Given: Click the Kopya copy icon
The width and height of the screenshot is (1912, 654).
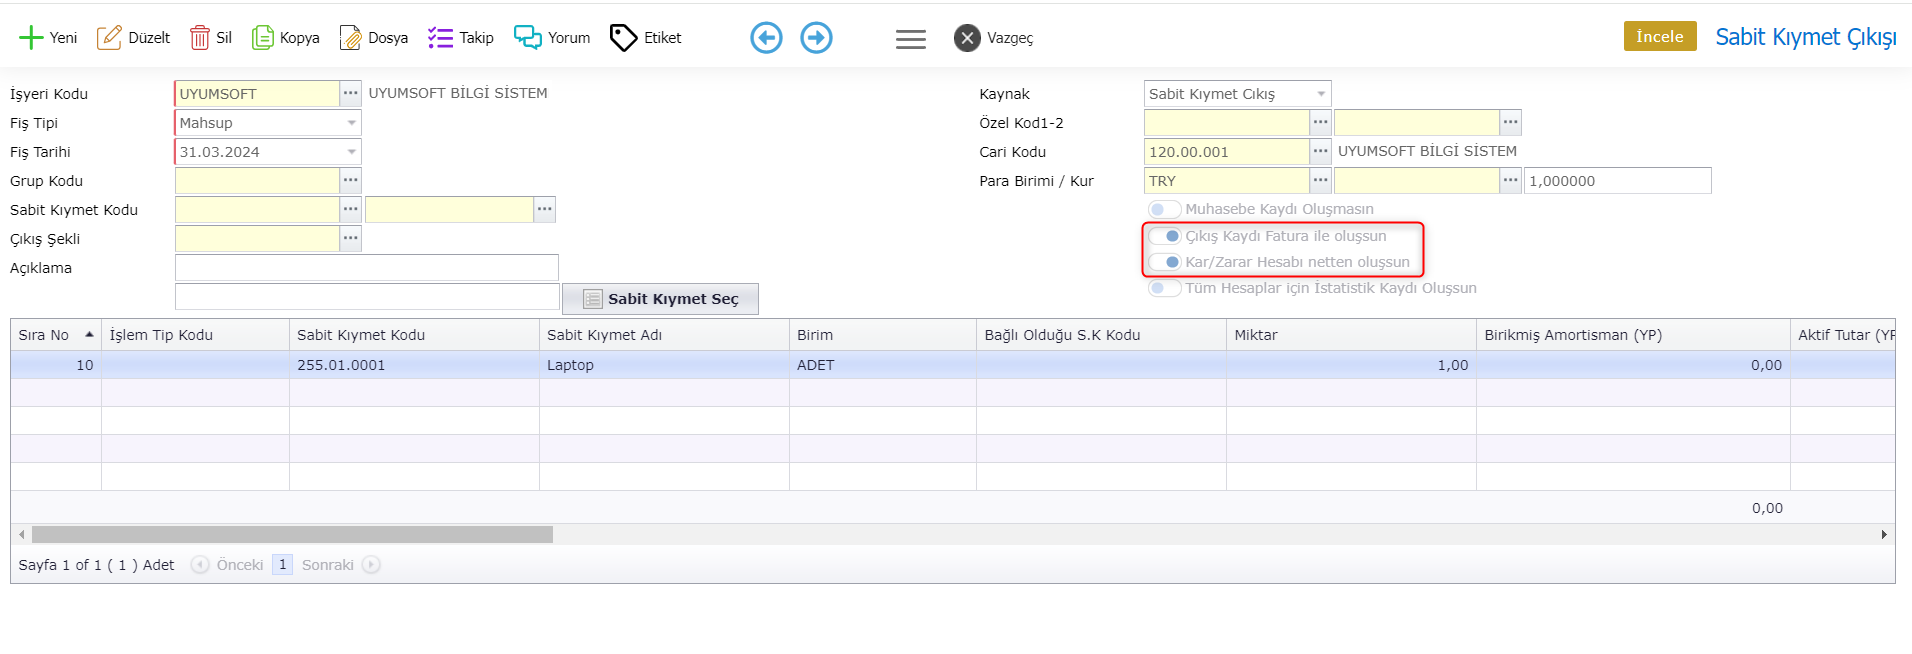Looking at the screenshot, I should [262, 38].
